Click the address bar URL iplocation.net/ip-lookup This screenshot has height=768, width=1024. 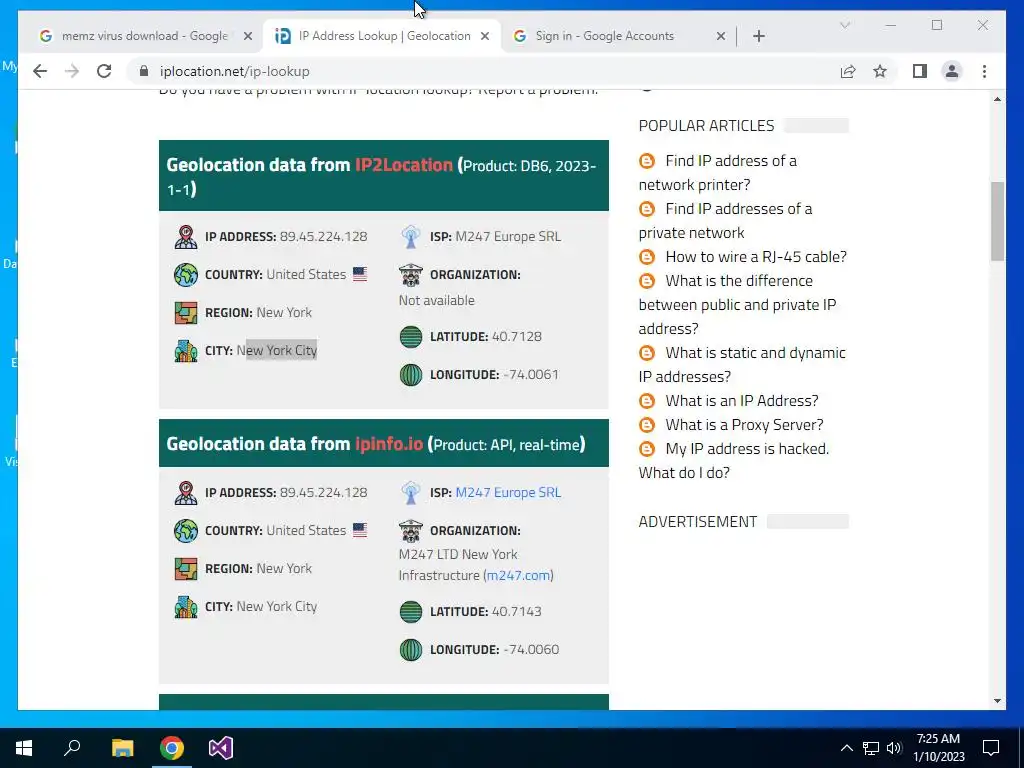[x=234, y=71]
